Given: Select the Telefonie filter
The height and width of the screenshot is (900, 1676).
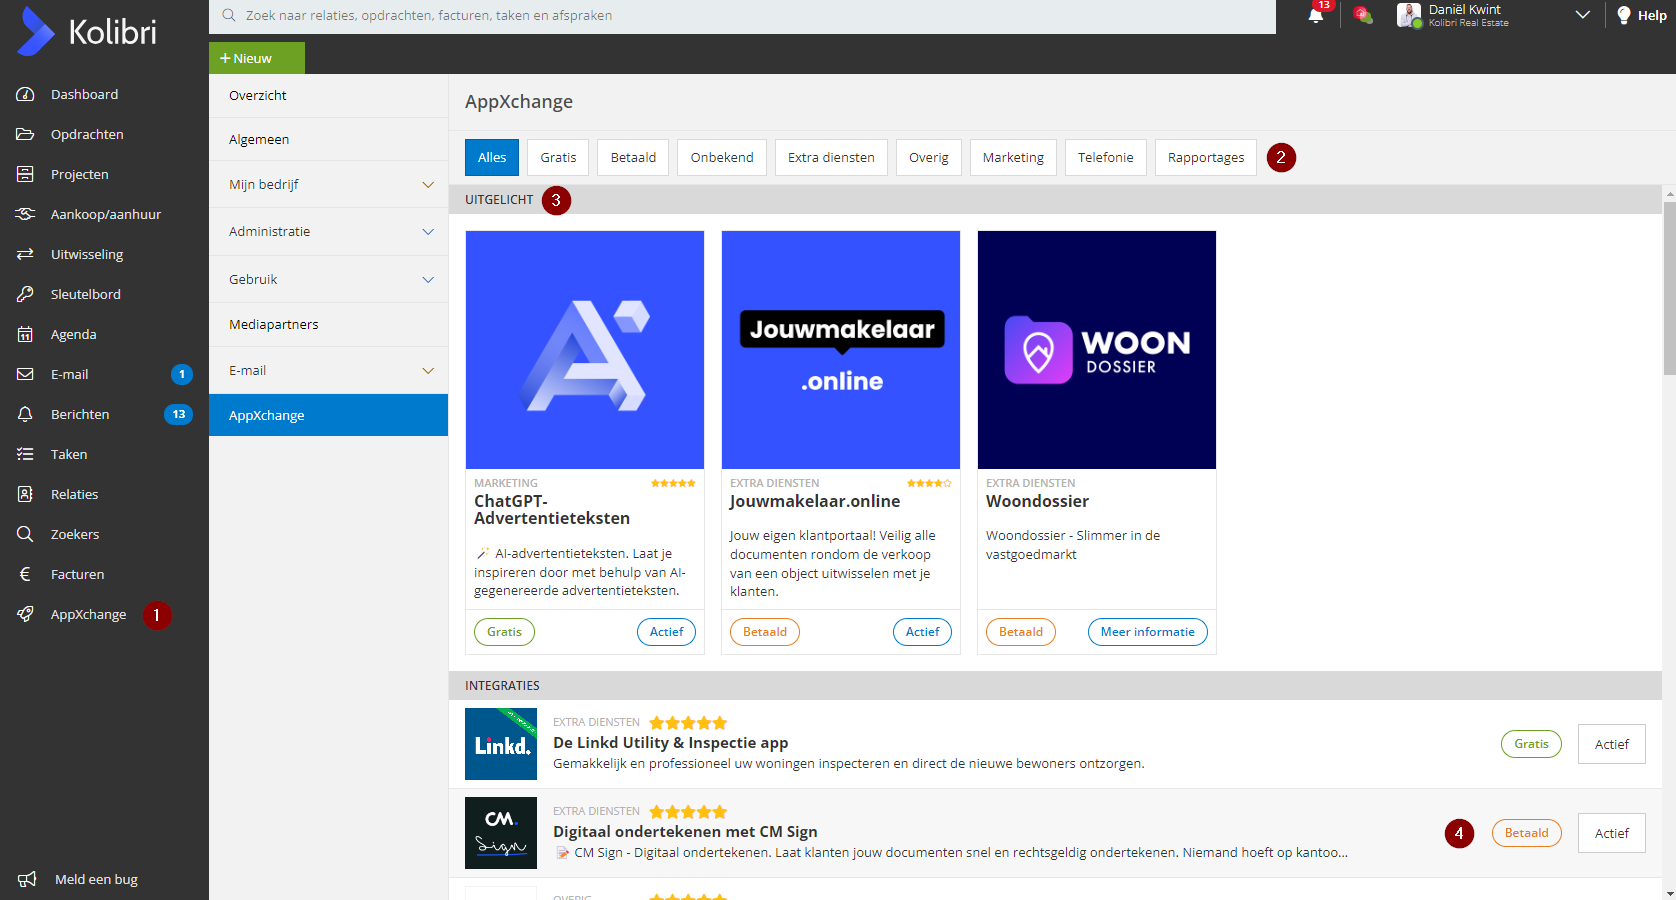Looking at the screenshot, I should point(1106,157).
